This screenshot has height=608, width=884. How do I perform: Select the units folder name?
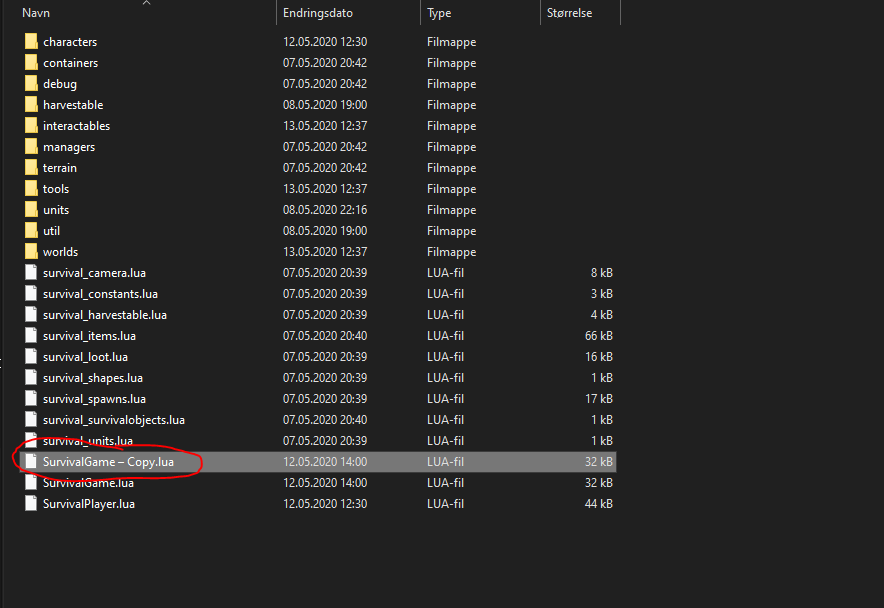pyautogui.click(x=56, y=210)
